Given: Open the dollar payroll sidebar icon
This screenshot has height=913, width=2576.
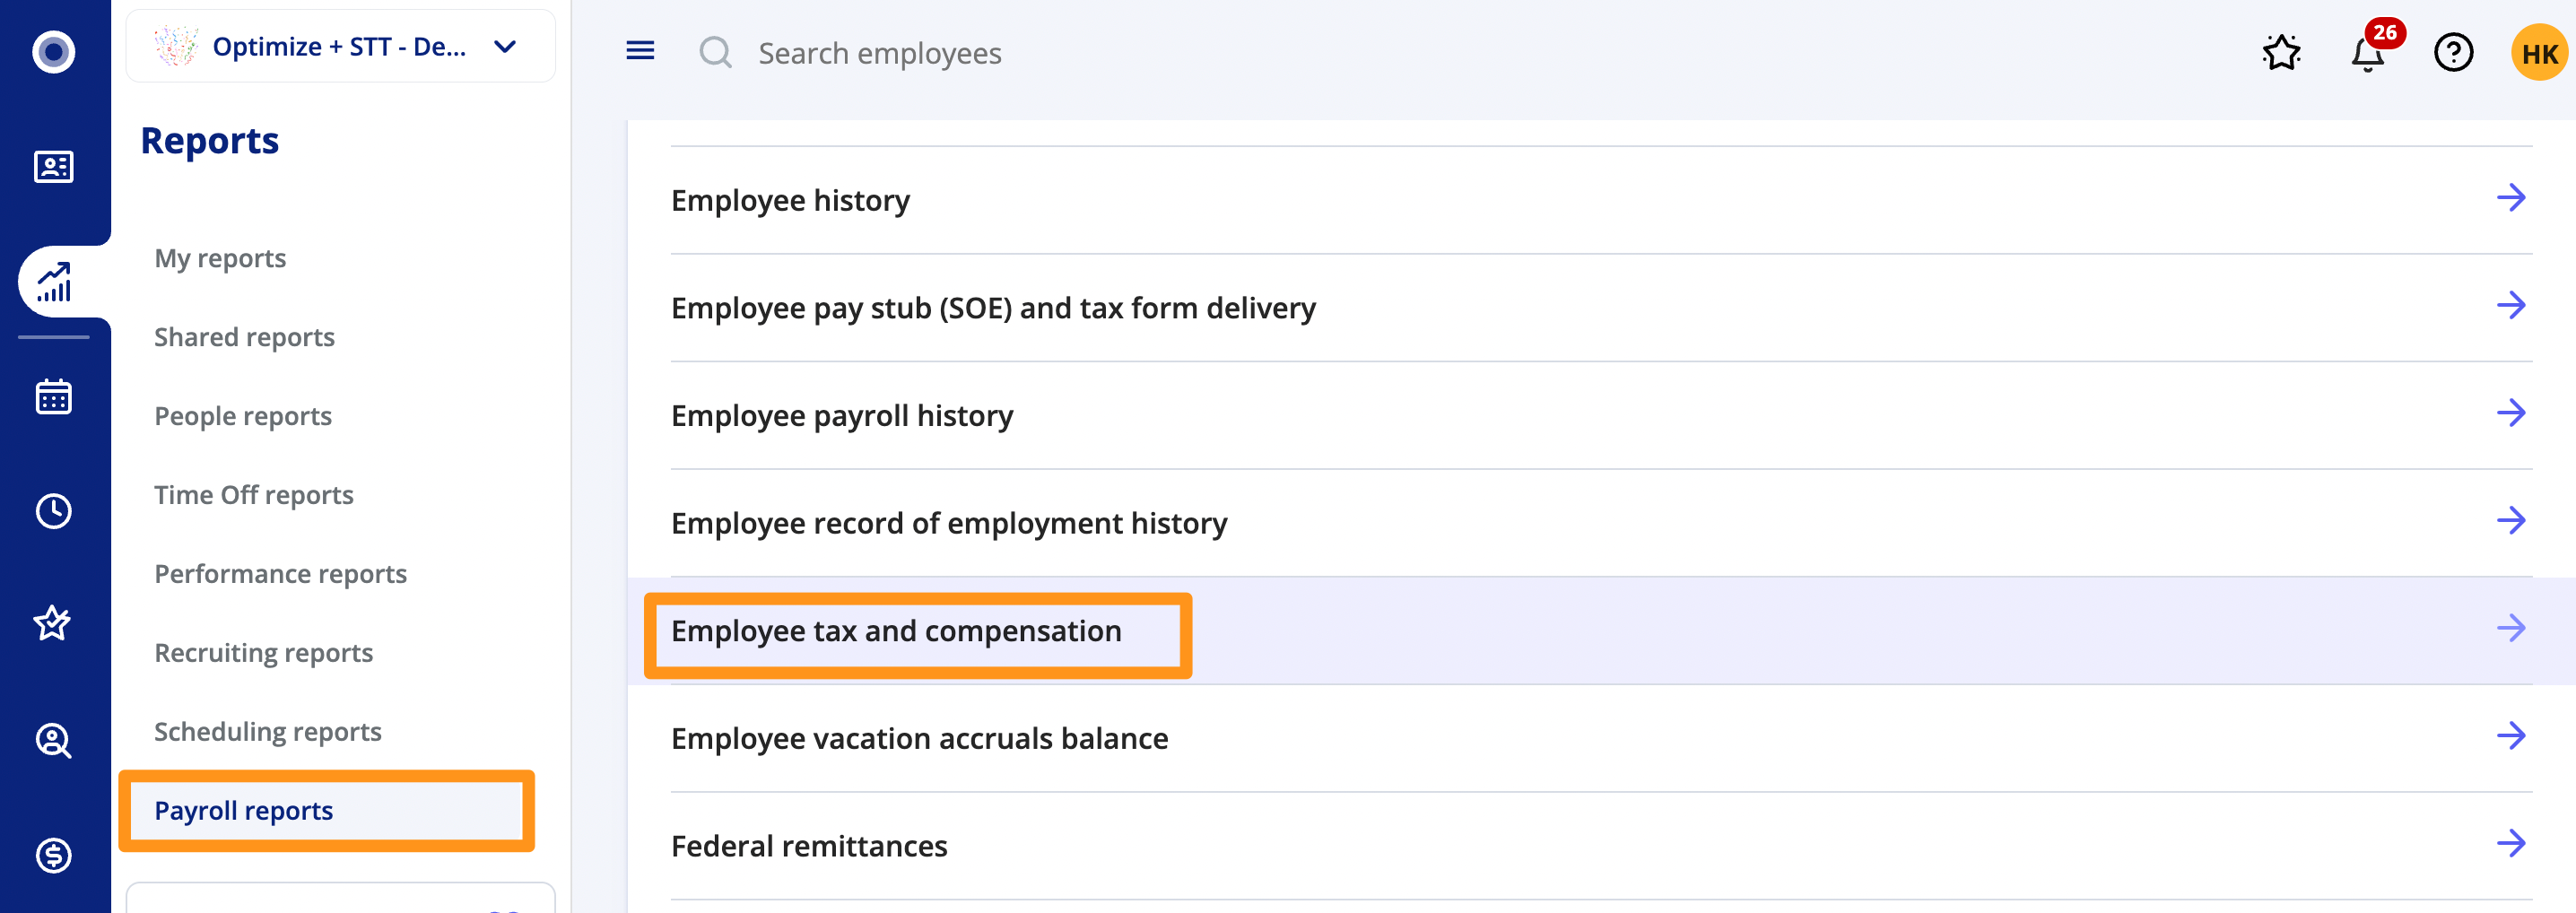Looking at the screenshot, I should (x=53, y=855).
